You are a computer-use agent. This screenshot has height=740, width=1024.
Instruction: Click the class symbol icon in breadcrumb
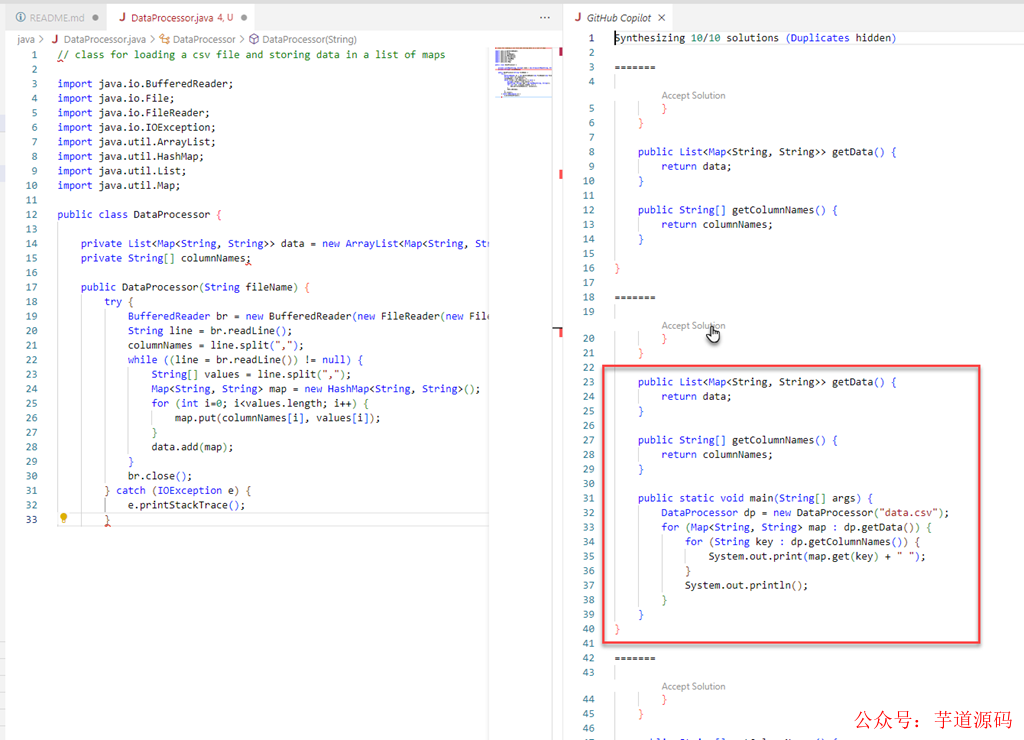pos(165,39)
